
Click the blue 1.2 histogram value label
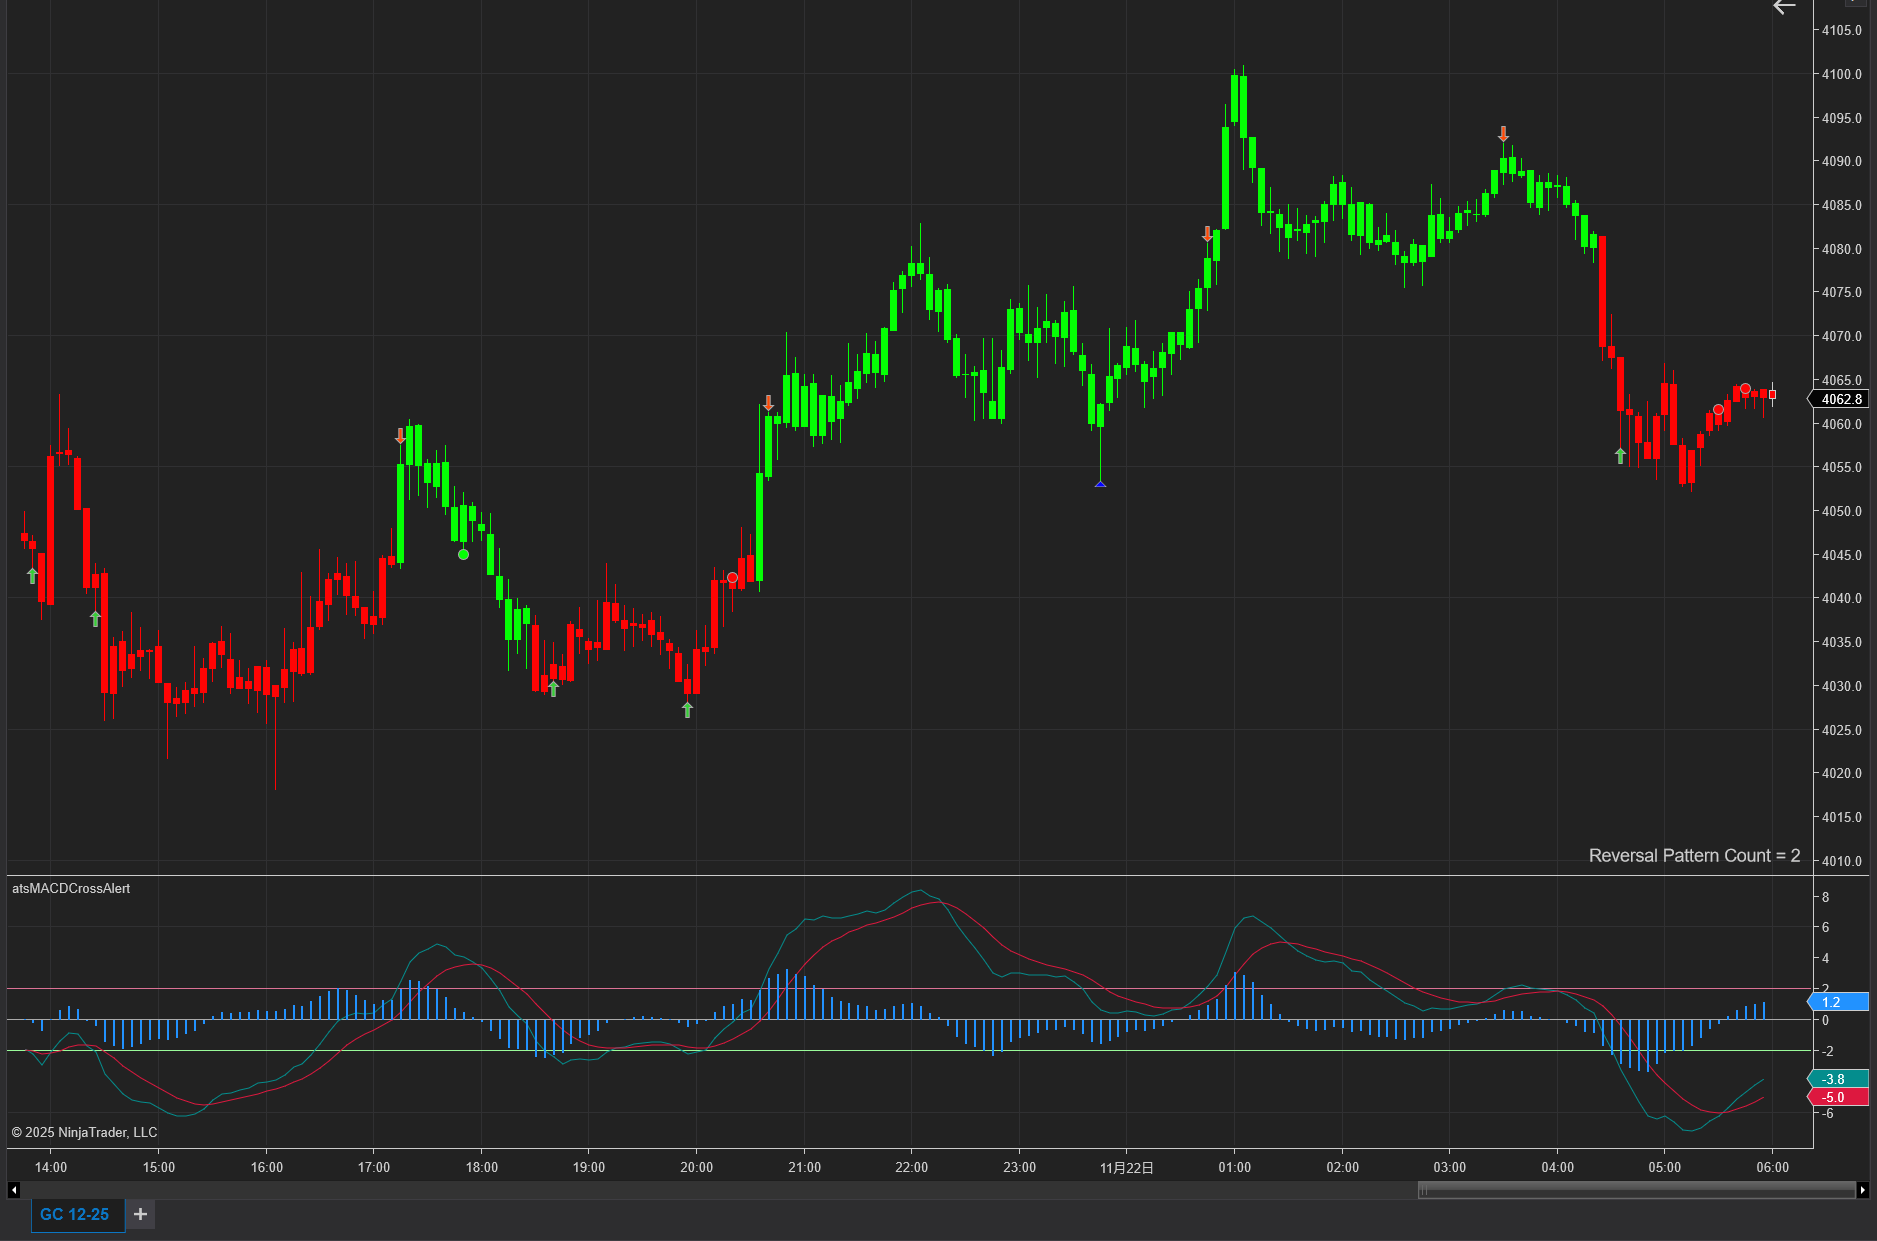click(x=1838, y=1002)
